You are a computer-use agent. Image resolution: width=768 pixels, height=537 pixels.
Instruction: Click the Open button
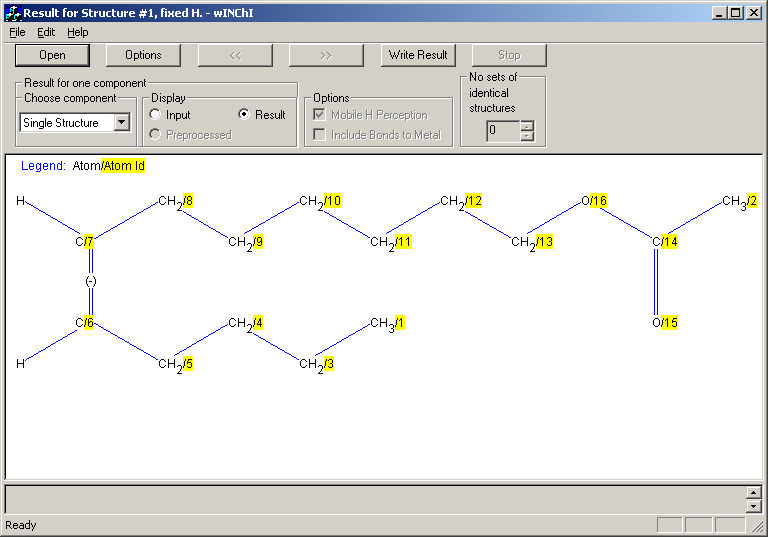tap(52, 55)
